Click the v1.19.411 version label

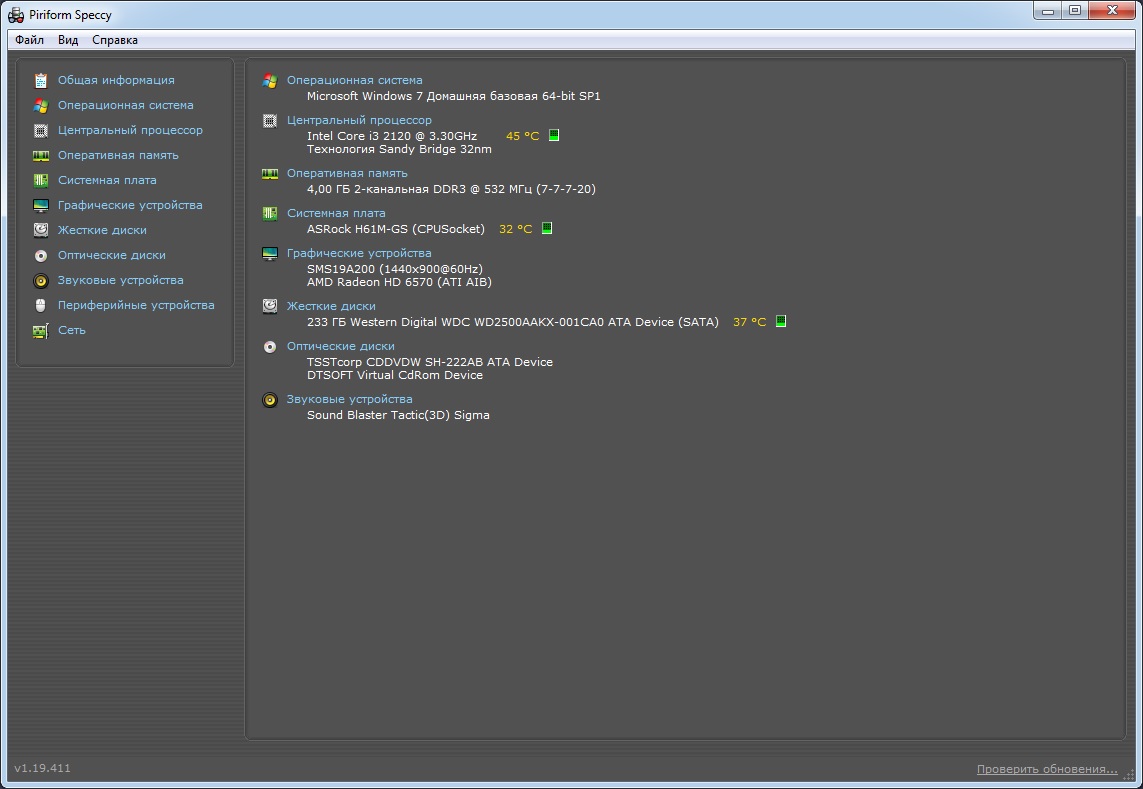tap(42, 768)
